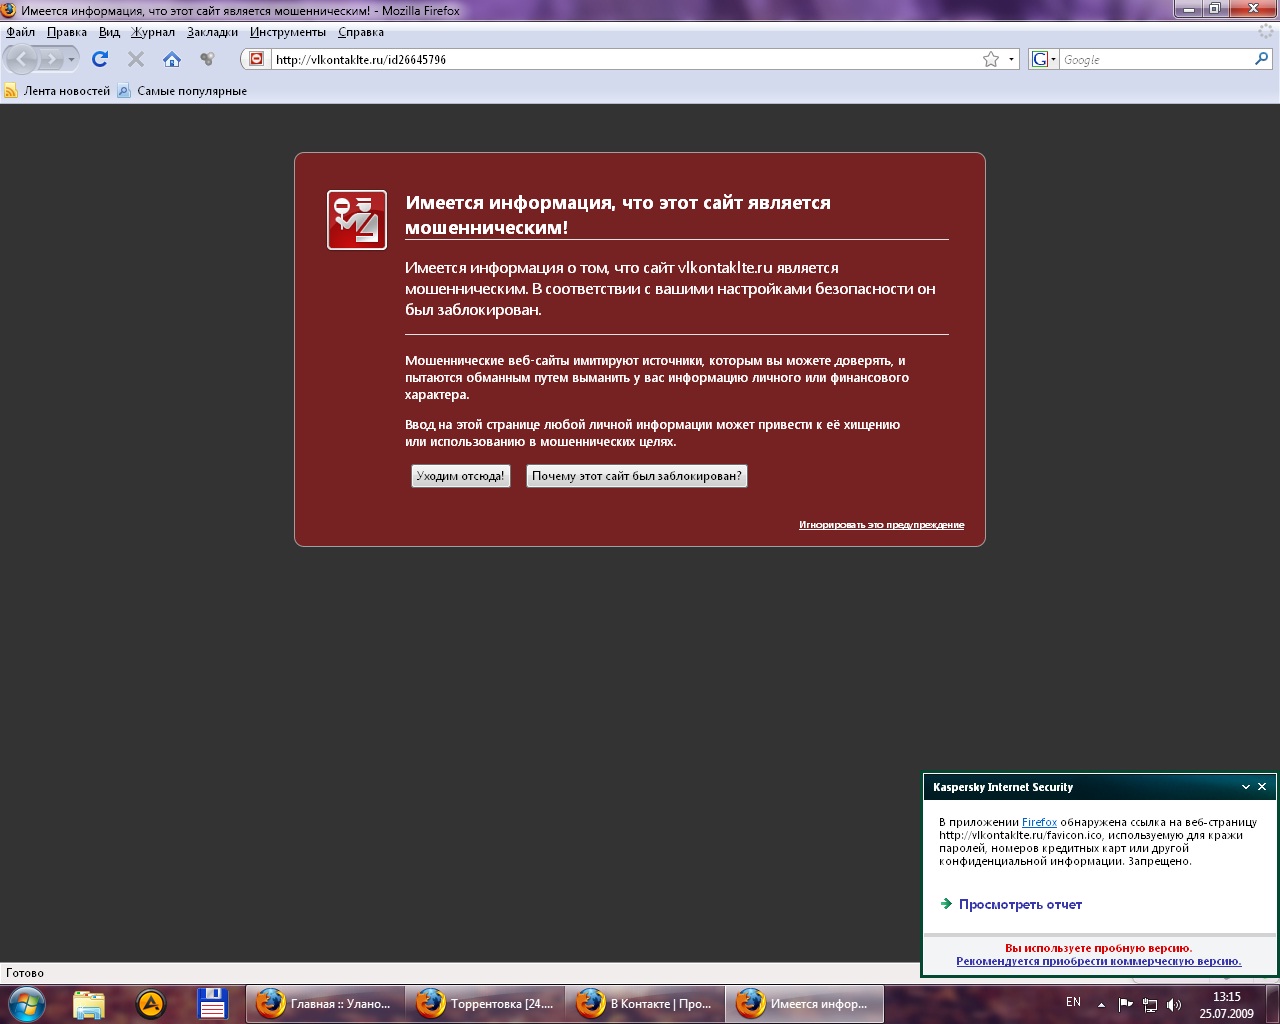This screenshot has height=1024, width=1280.
Task: Click the Stop loading icon
Action: (x=136, y=59)
